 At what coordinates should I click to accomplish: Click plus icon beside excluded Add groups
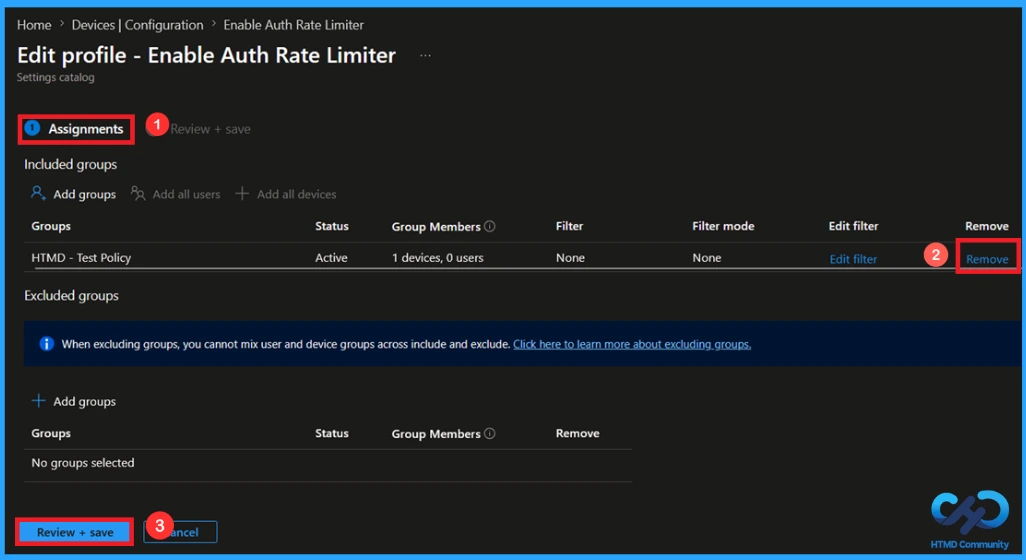click(39, 400)
